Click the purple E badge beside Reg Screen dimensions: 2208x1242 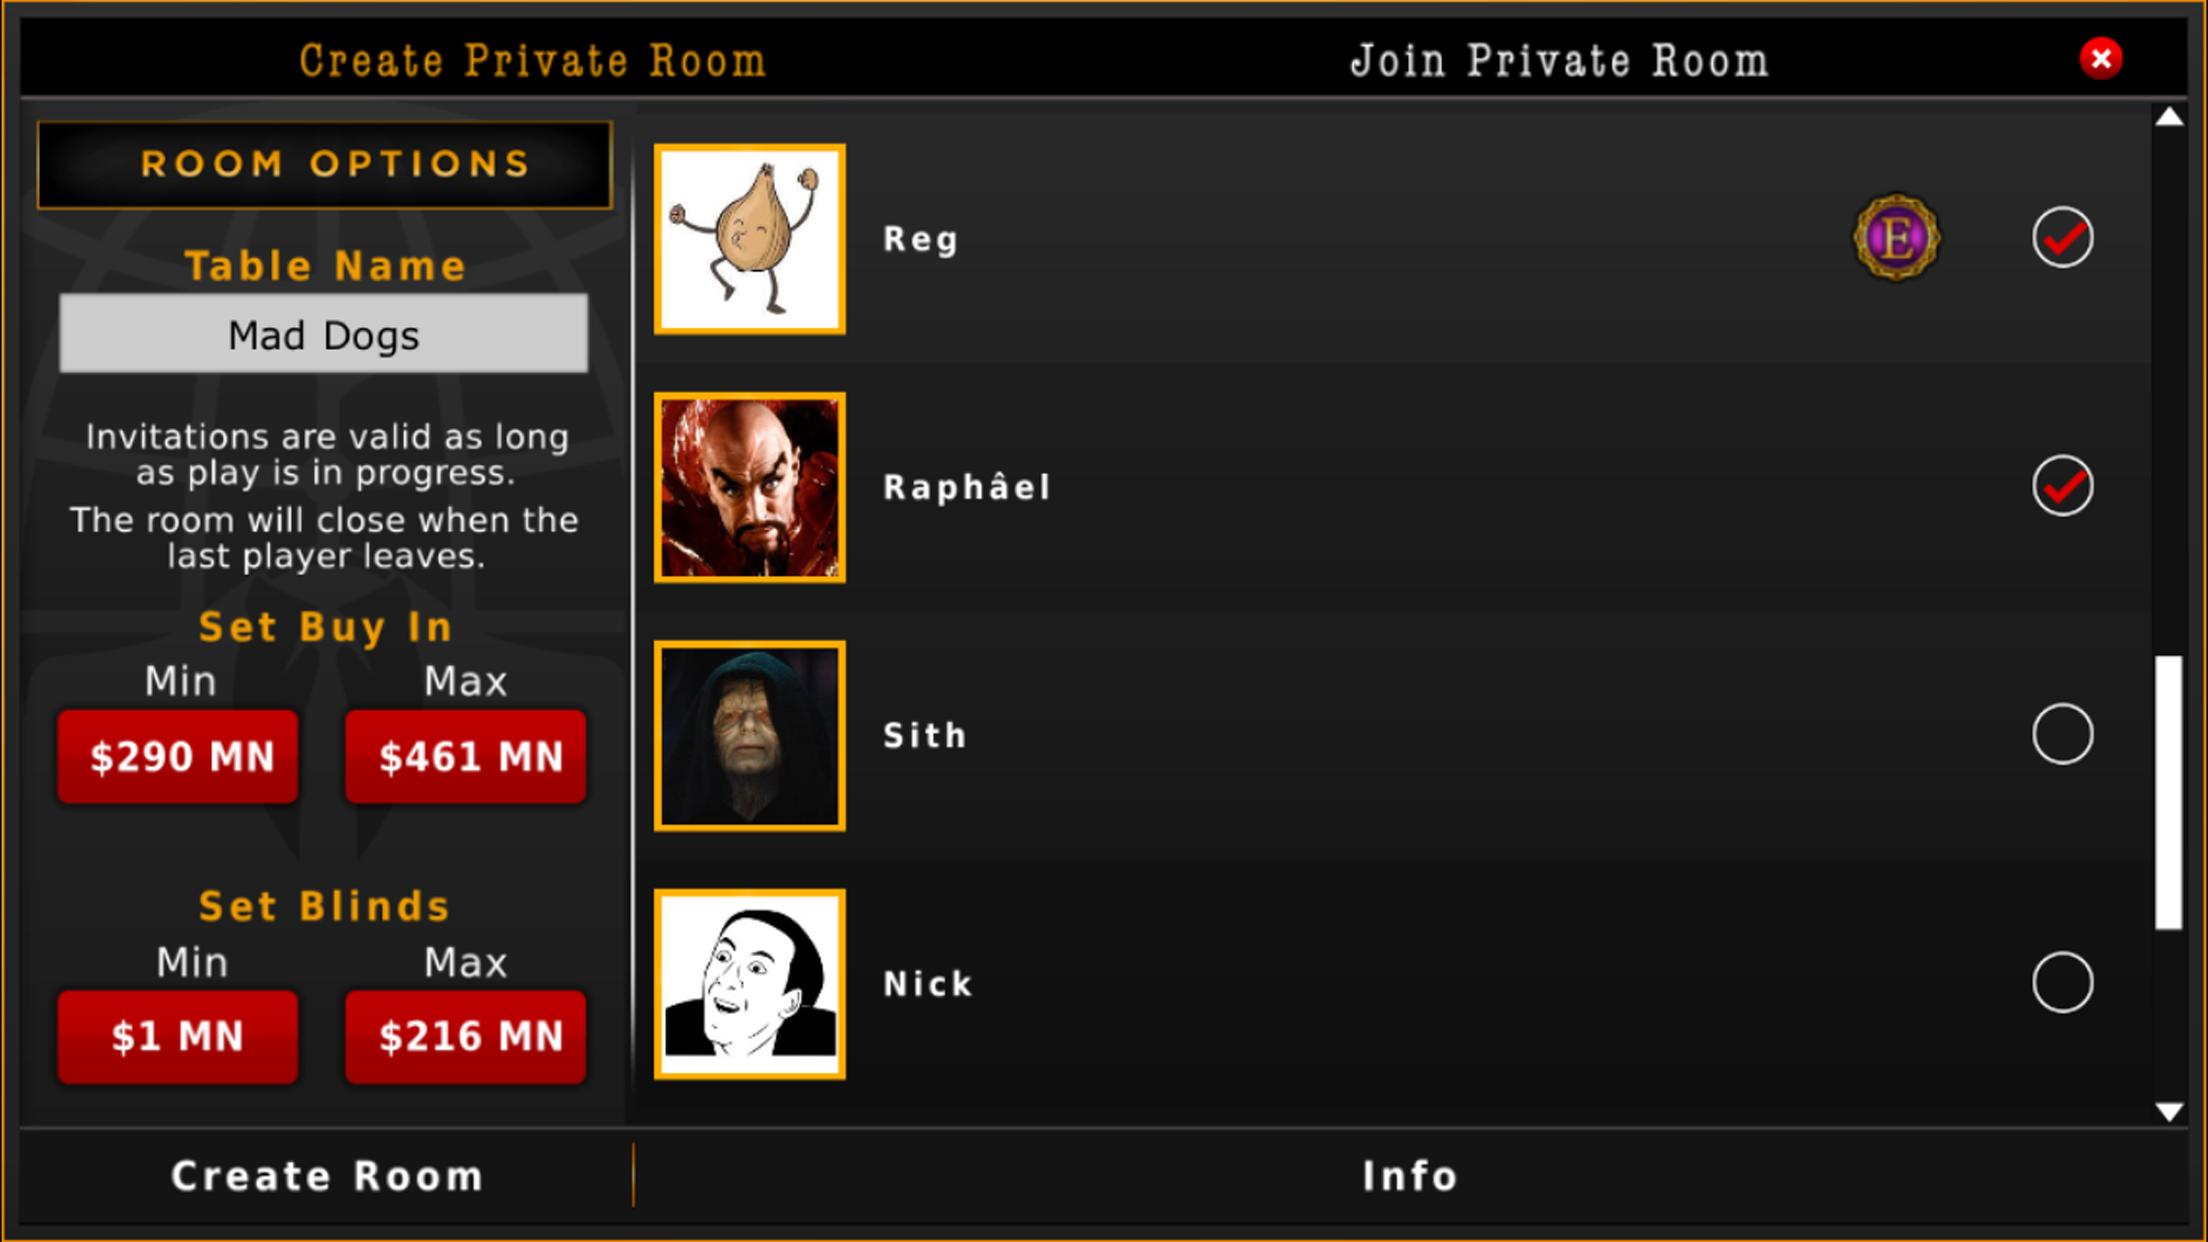point(1896,238)
